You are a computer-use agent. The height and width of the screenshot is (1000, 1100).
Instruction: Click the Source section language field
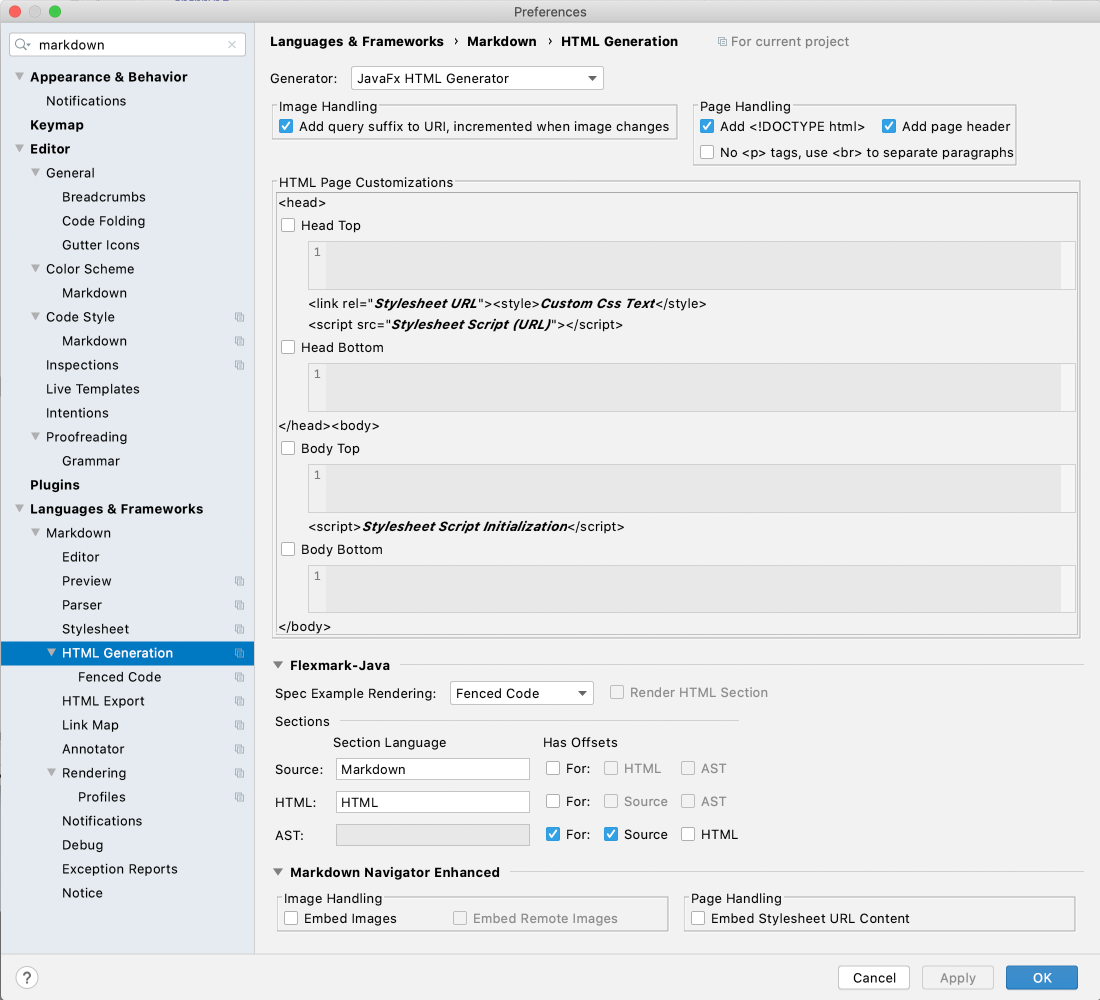[x=433, y=769]
